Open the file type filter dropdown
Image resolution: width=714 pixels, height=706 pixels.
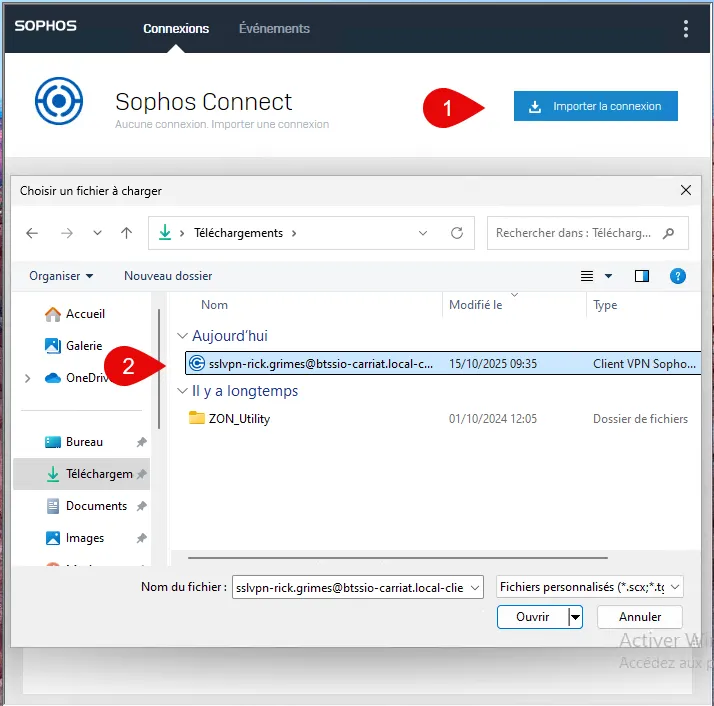click(x=590, y=588)
